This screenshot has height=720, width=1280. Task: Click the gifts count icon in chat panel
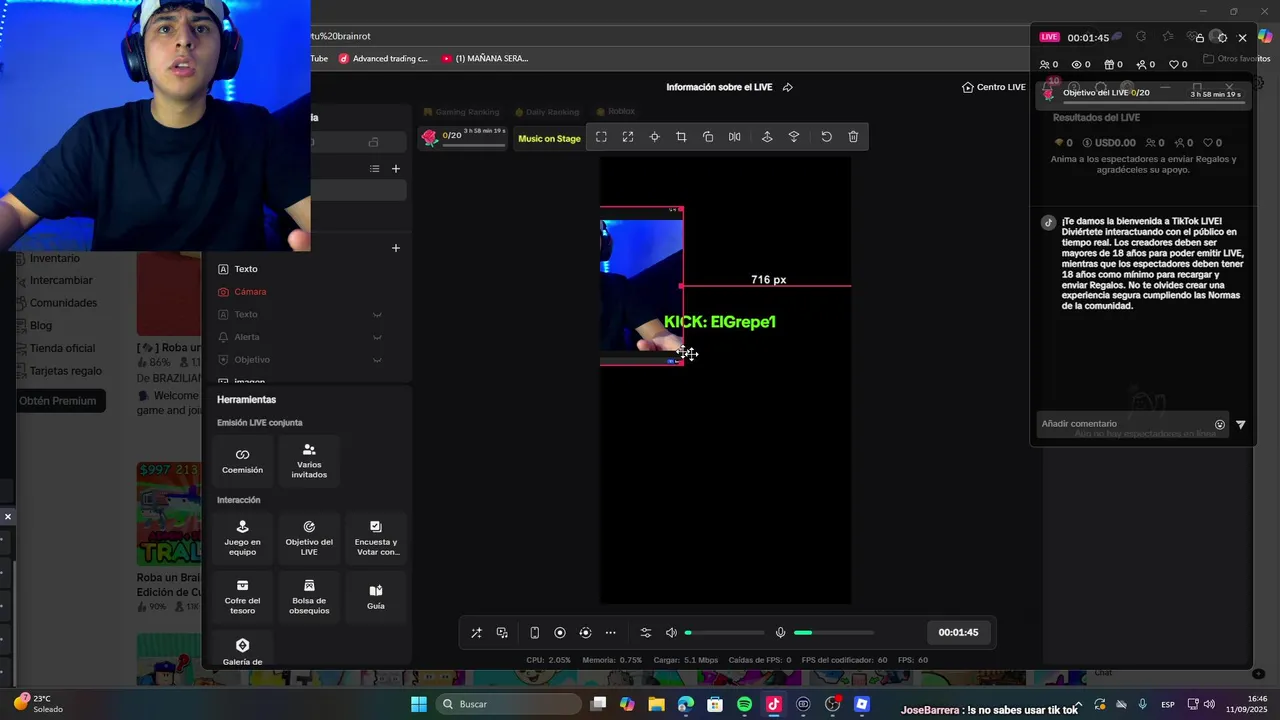pyautogui.click(x=1113, y=64)
